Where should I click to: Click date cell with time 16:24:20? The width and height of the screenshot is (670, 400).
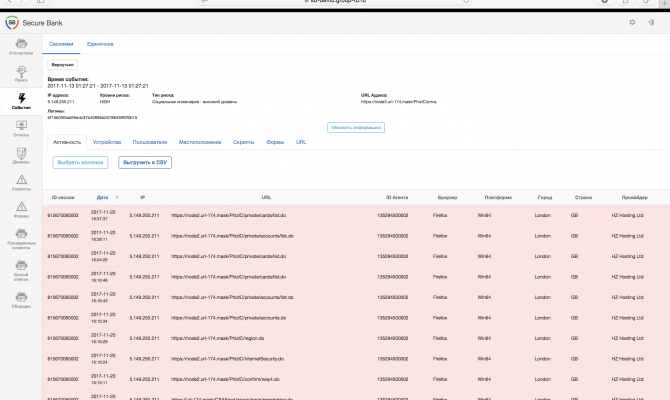[x=103, y=256]
